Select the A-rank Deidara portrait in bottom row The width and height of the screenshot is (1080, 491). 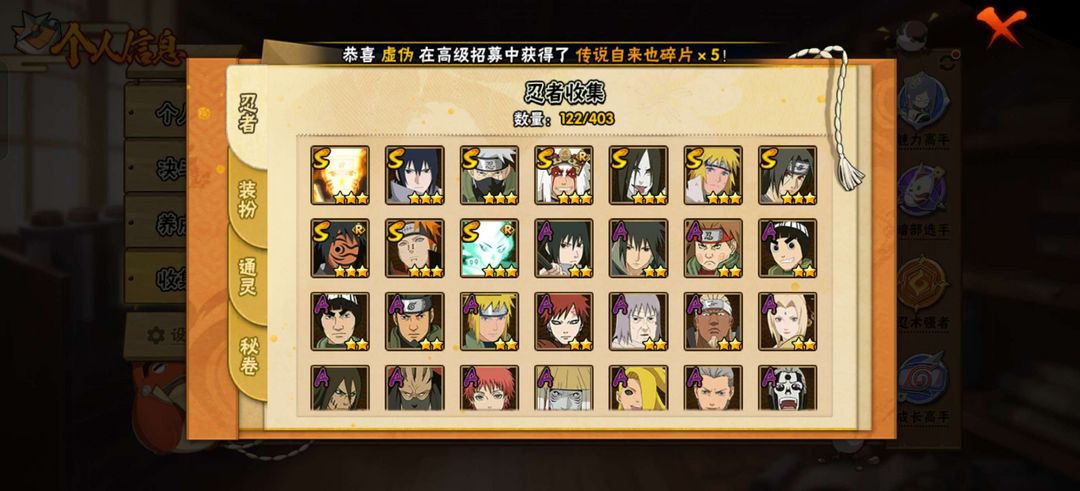[638, 388]
